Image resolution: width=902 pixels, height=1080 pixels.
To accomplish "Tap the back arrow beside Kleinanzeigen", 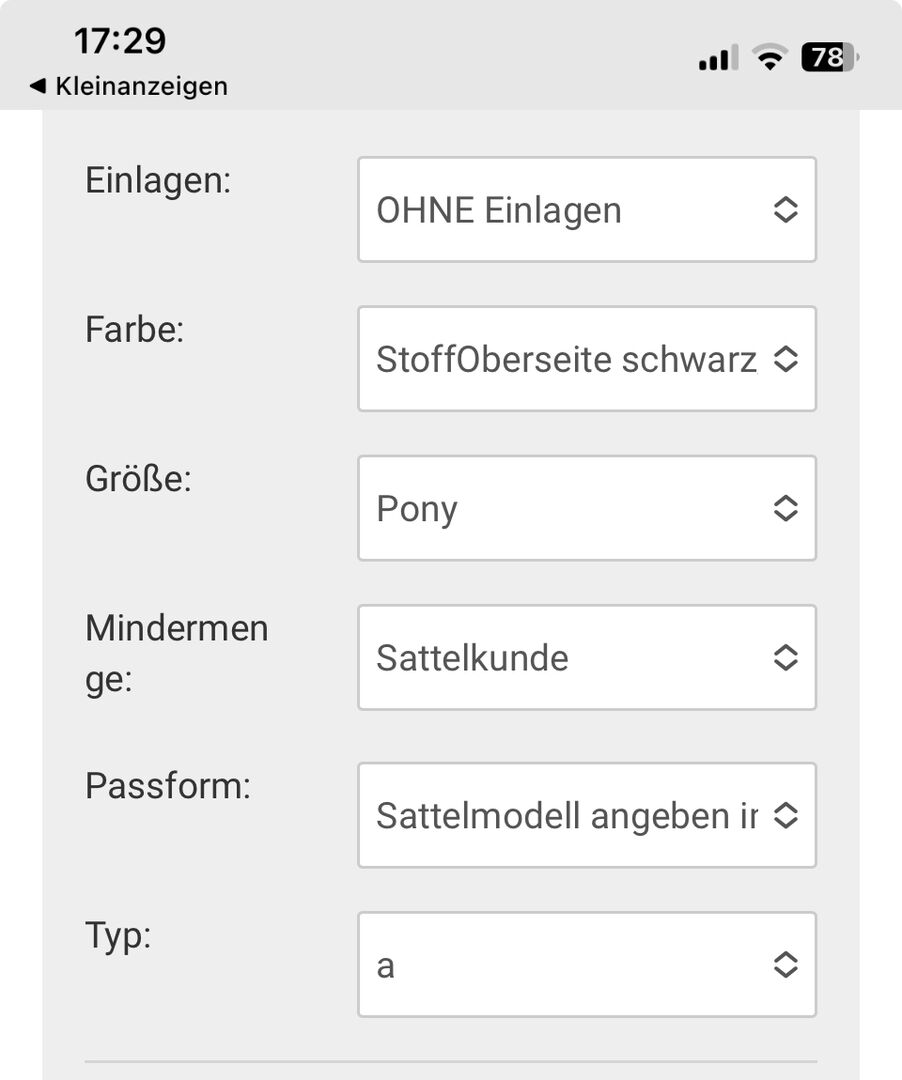I will click(38, 86).
